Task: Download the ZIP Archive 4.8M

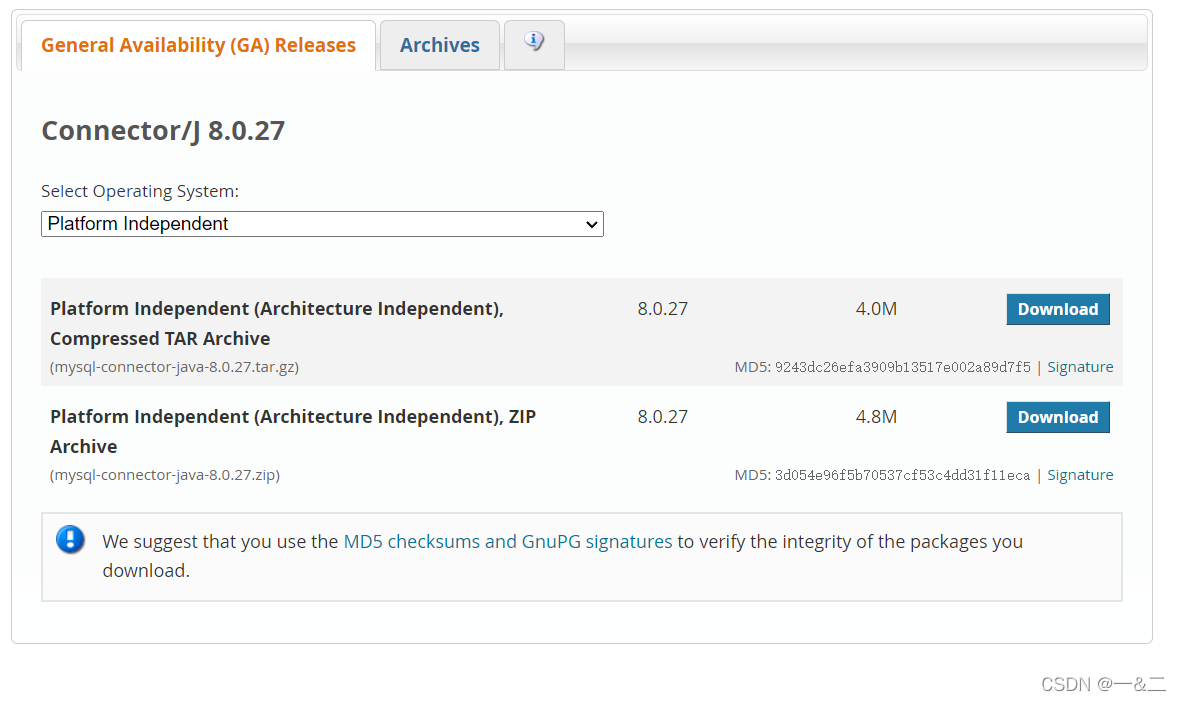Action: [x=1057, y=417]
